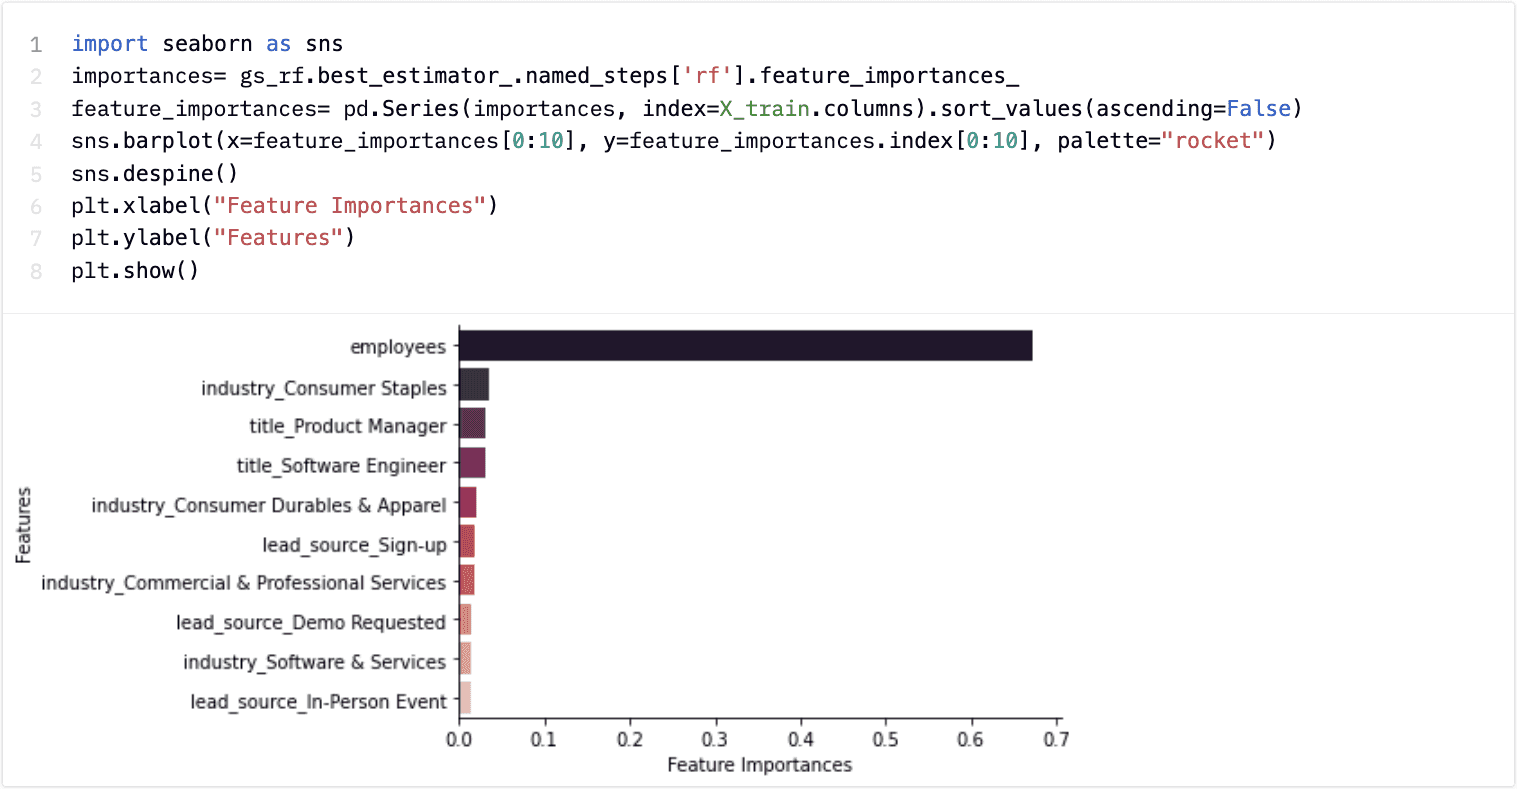Click the "rocket" palette string in the code
1517x789 pixels.
click(x=1212, y=141)
